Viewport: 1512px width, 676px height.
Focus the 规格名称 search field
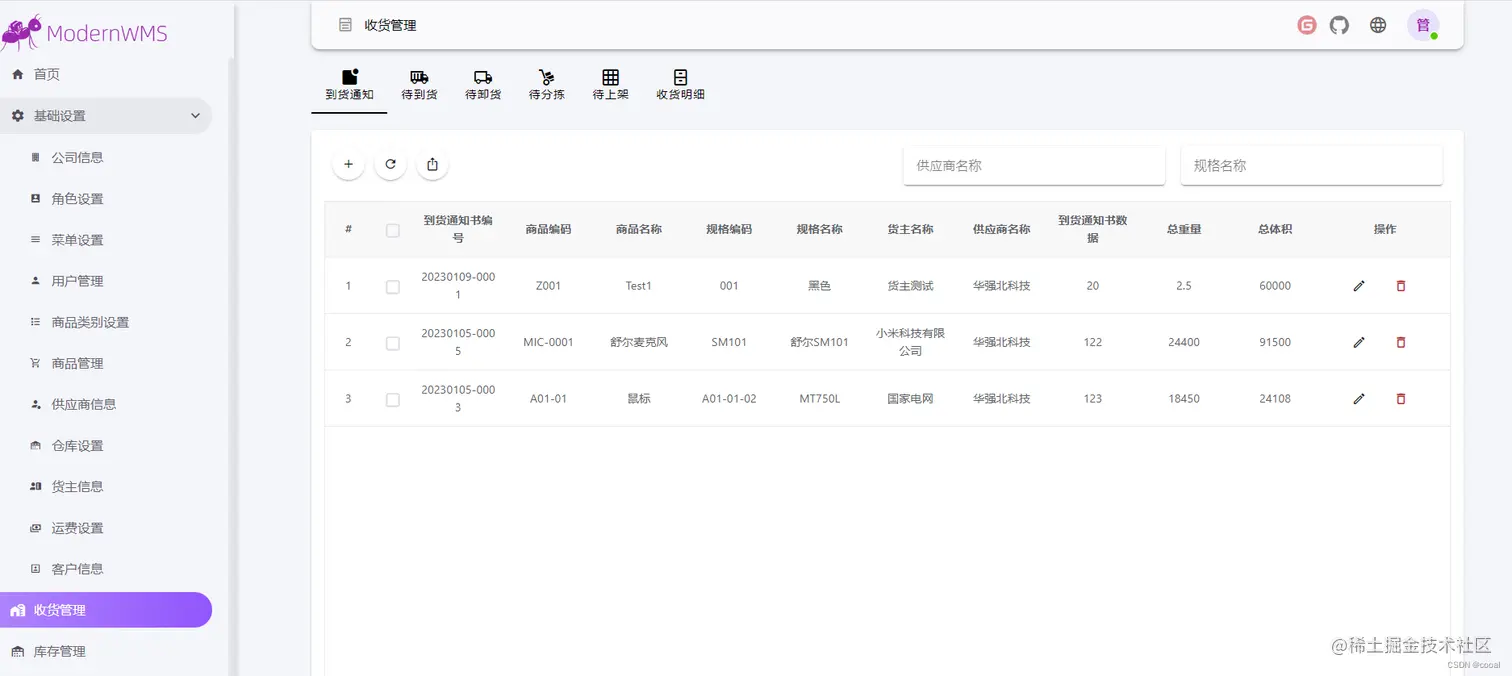click(x=1311, y=165)
